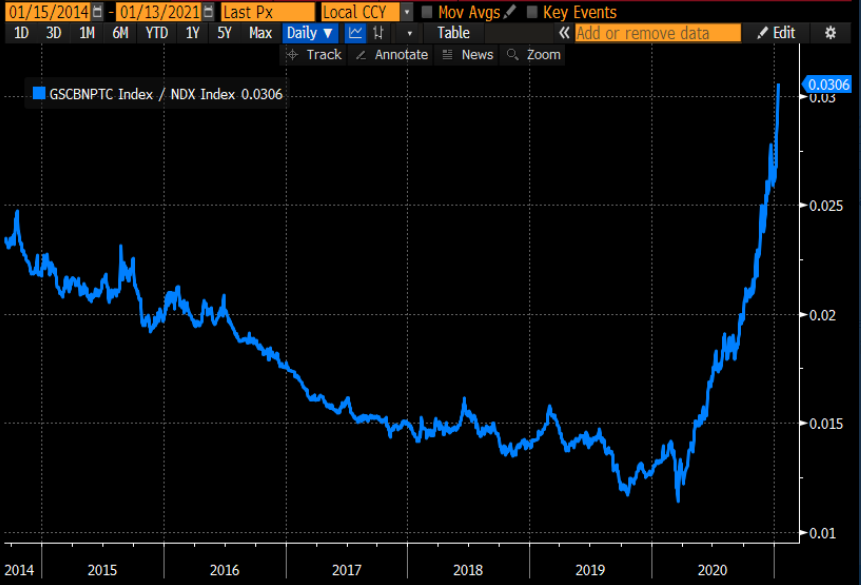Click the legend value 0.0306

pyautogui.click(x=262, y=94)
